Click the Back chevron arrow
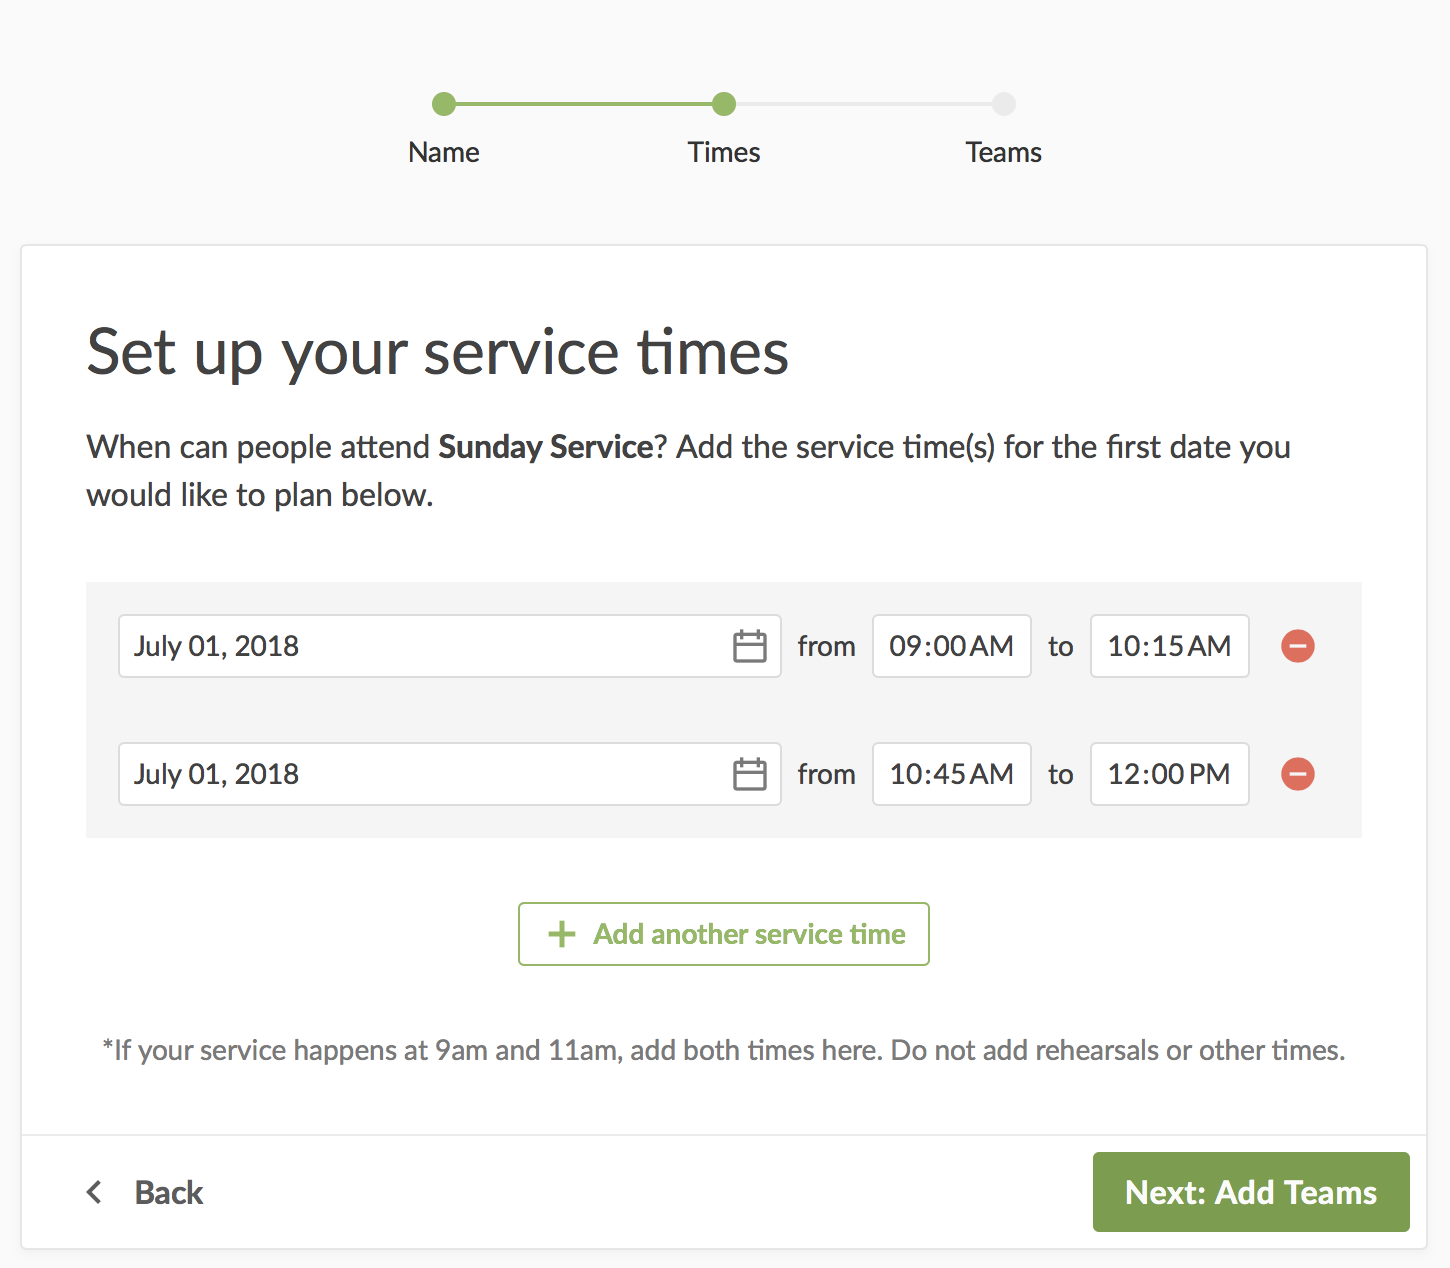This screenshot has height=1268, width=1450. click(95, 1192)
